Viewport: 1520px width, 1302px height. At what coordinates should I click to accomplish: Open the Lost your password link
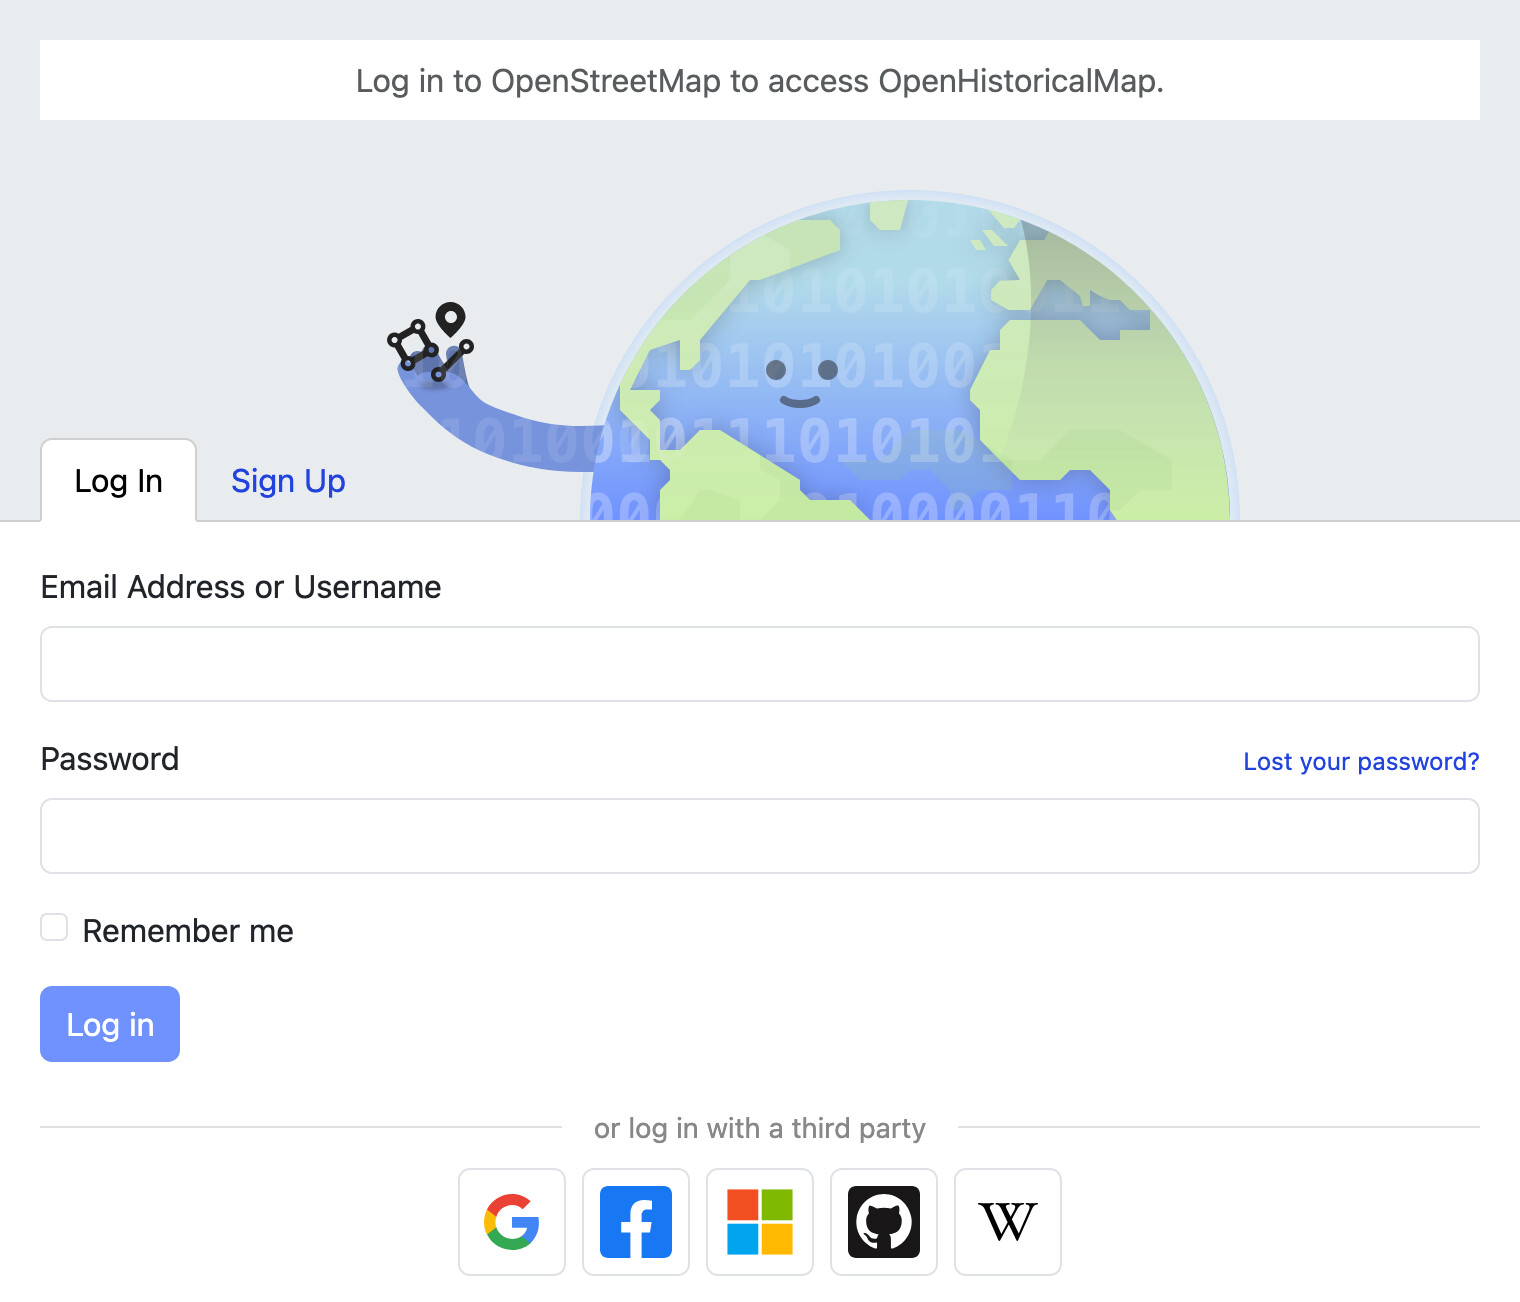coord(1360,762)
